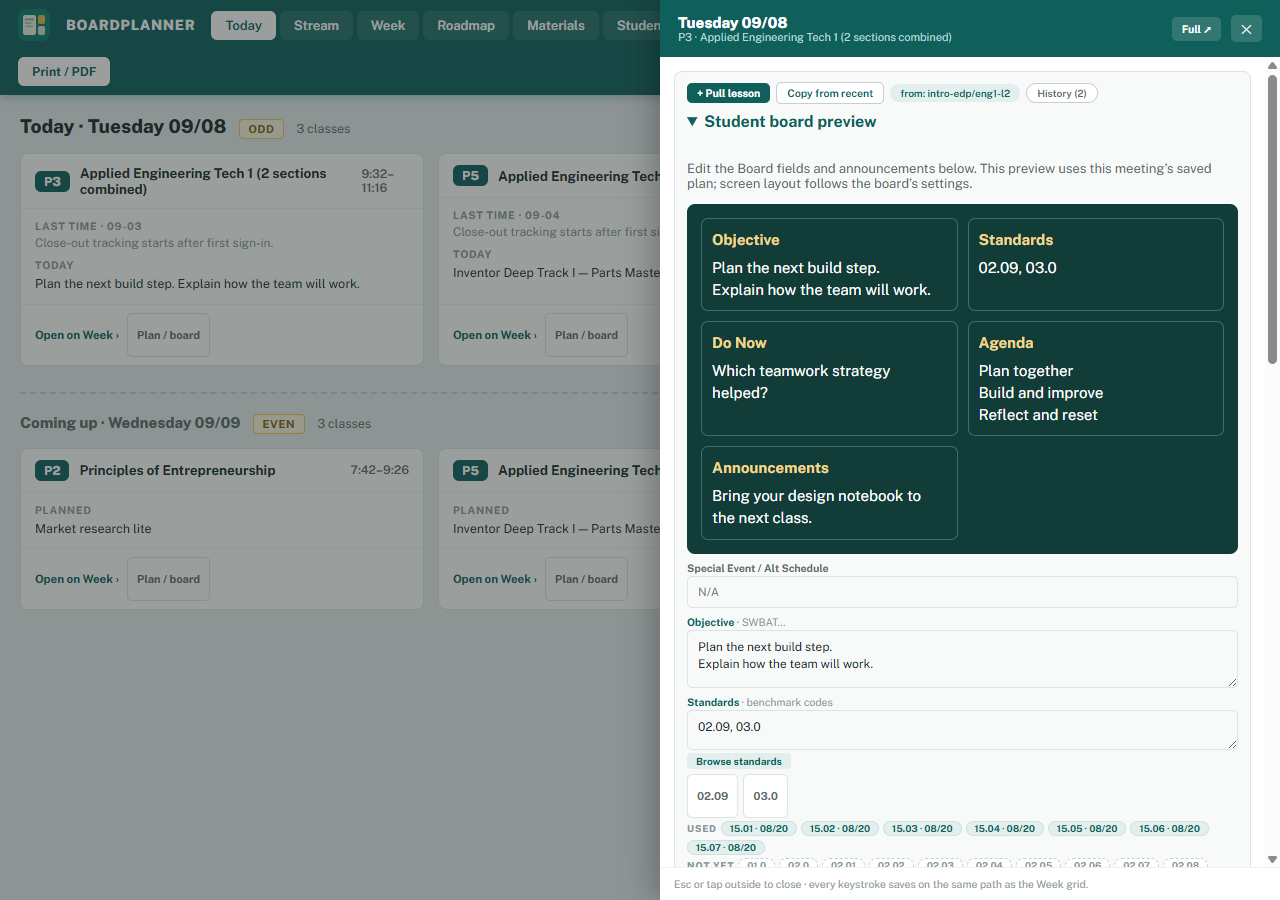The width and height of the screenshot is (1280, 900).
Task: Click inside the Objective text area
Action: (x=962, y=658)
